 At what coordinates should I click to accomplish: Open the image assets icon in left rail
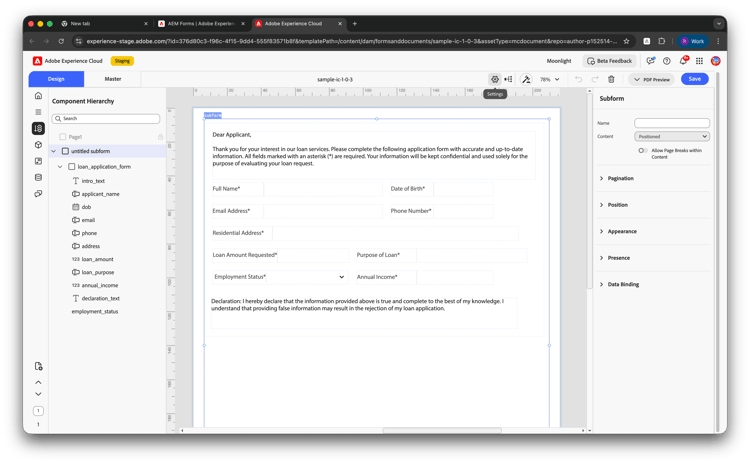tap(38, 161)
